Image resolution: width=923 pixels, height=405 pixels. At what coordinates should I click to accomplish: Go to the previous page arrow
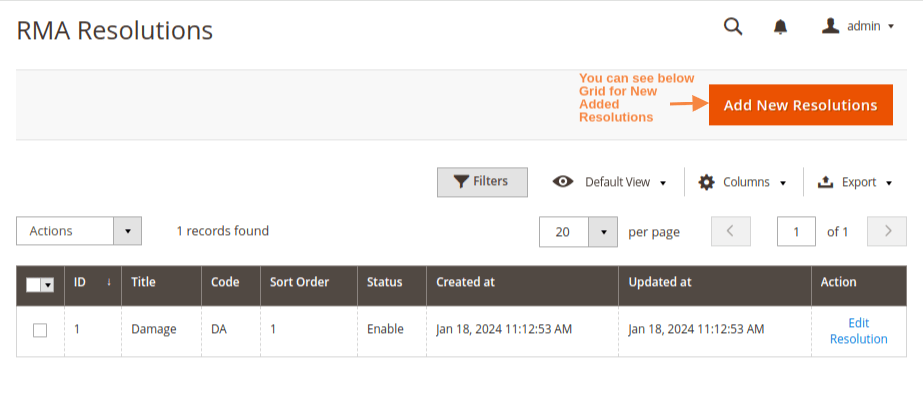(730, 231)
